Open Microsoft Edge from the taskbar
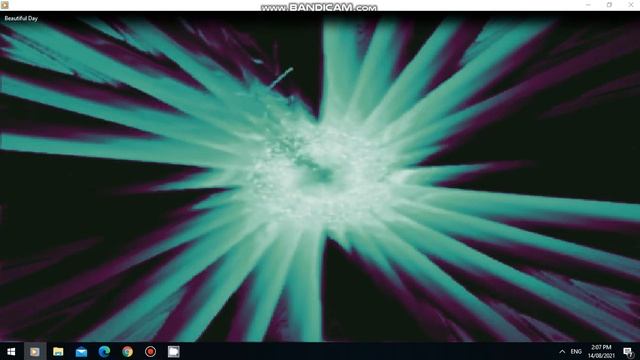The width and height of the screenshot is (640, 360). (104, 351)
